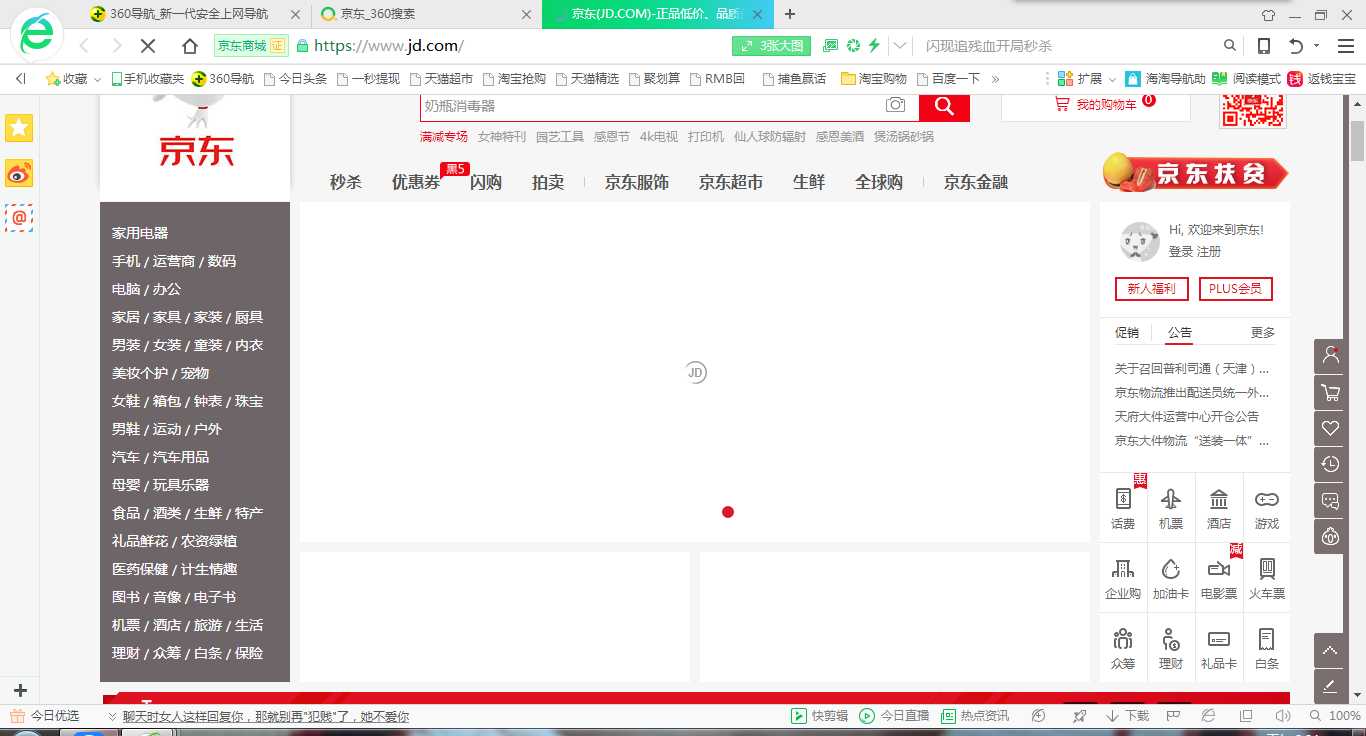Open the 理财 wealth management icon
This screenshot has width=1366, height=736.
[1171, 648]
